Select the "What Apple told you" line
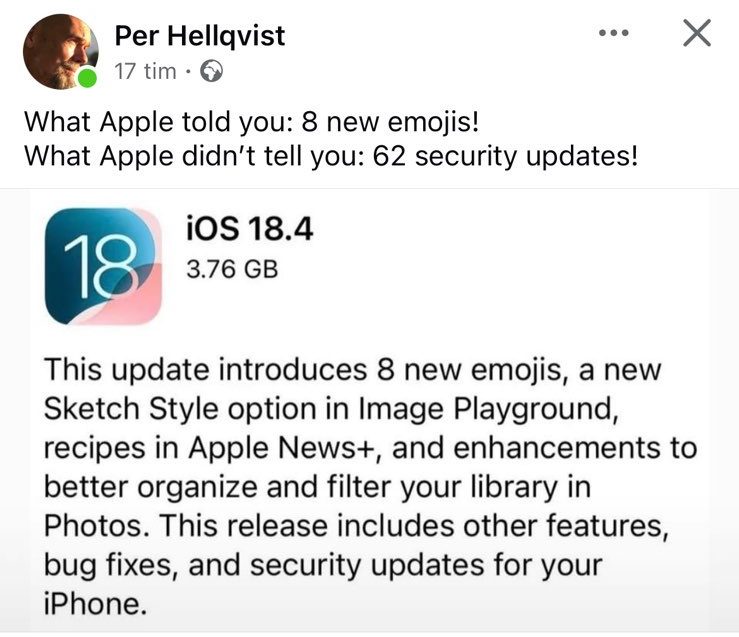This screenshot has height=637, width=739. 252,122
